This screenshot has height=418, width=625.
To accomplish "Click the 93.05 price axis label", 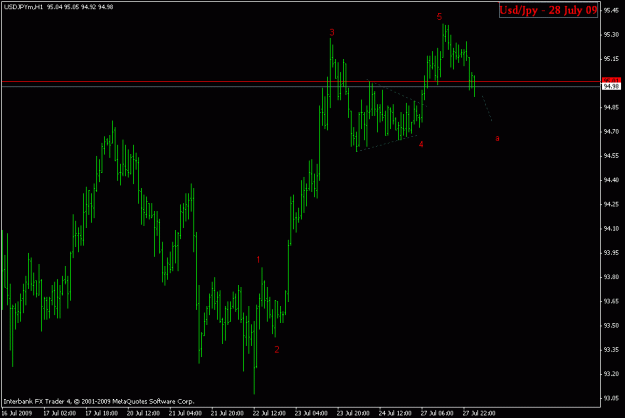I will (x=611, y=398).
